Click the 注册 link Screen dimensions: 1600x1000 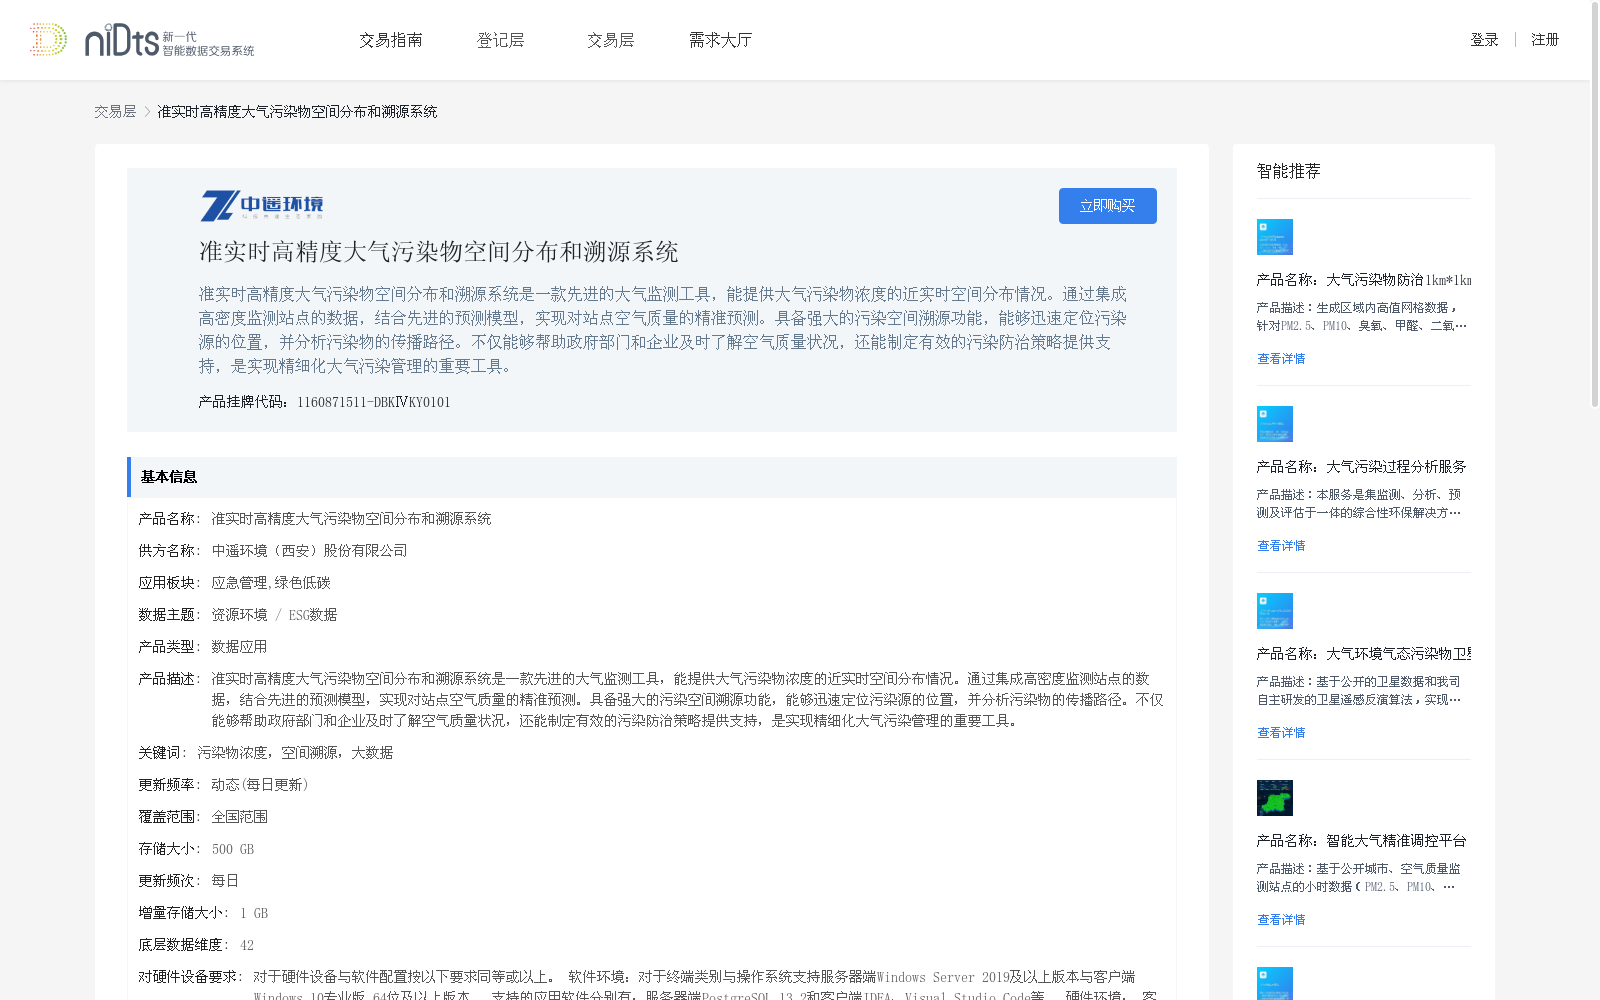coord(1545,40)
